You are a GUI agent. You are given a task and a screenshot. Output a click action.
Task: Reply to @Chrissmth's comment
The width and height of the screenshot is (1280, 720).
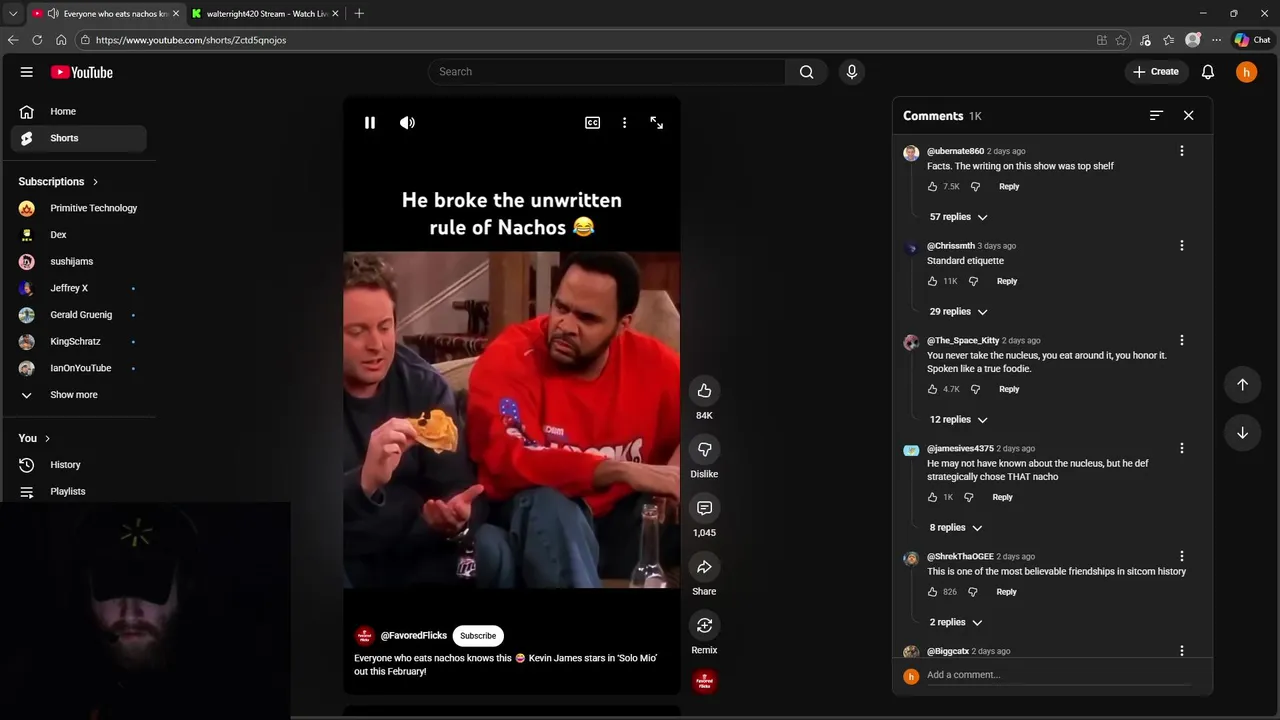coord(1007,282)
